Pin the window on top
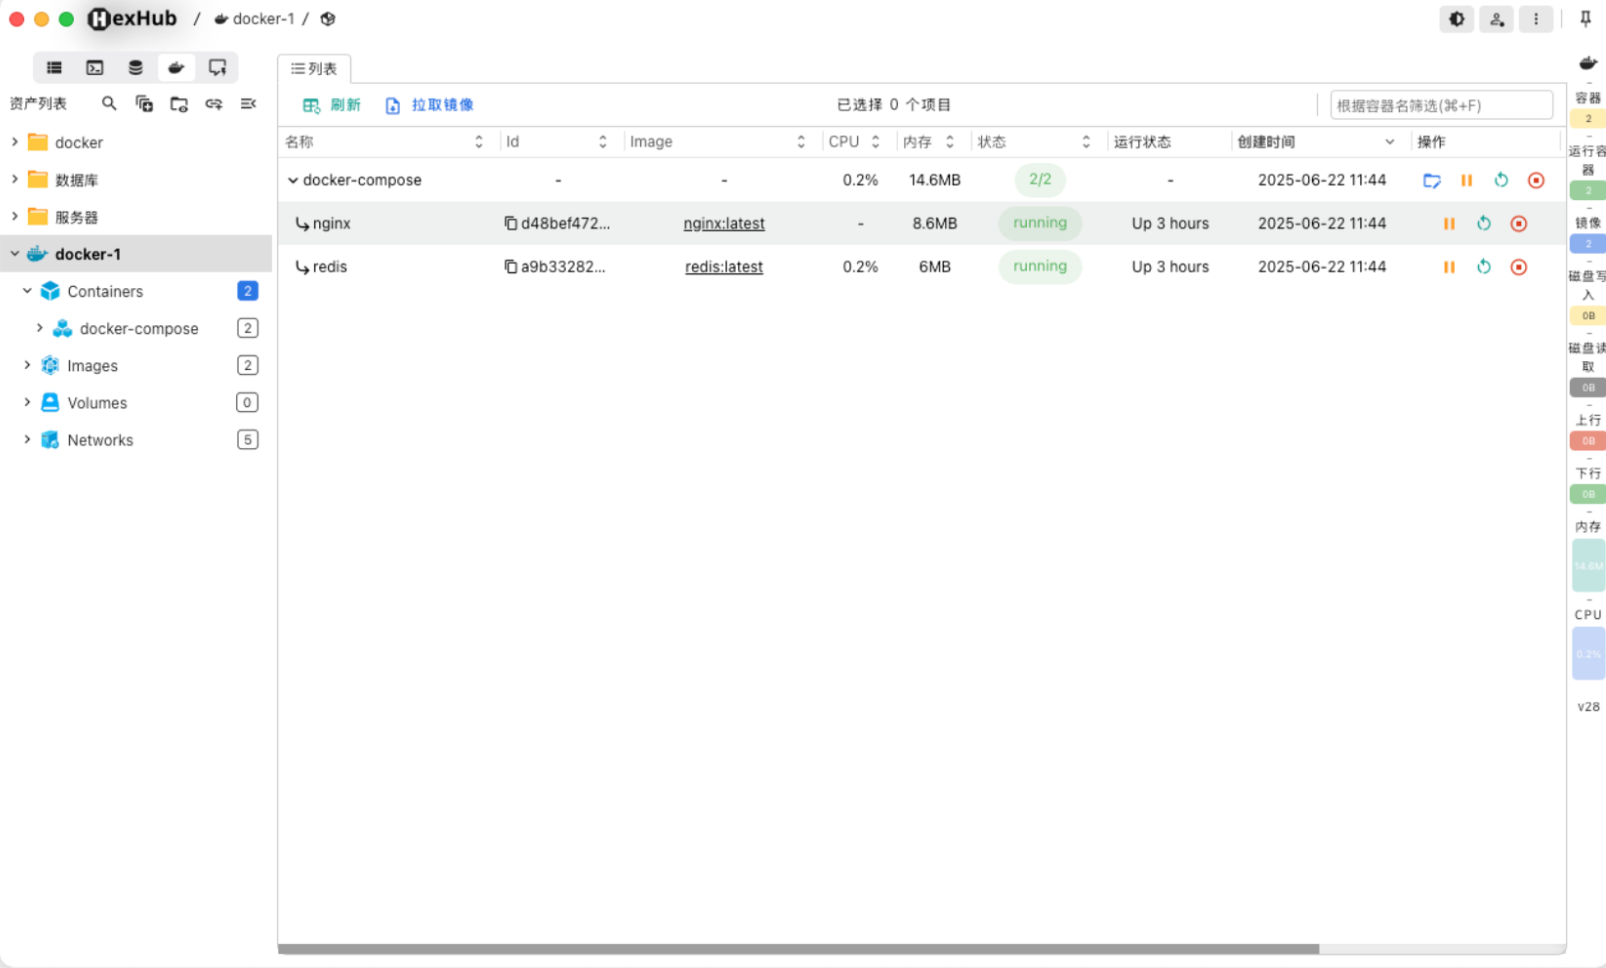The width and height of the screenshot is (1606, 968). [x=1585, y=19]
